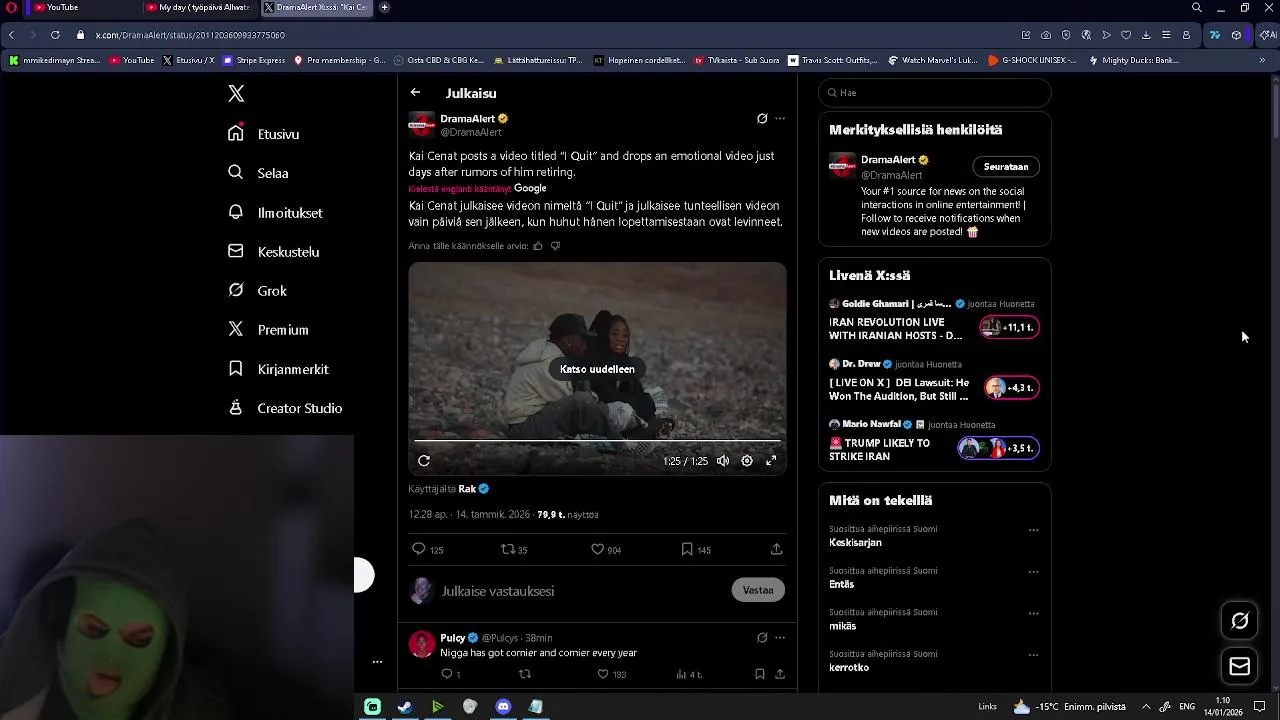Open Premium page
The width and height of the screenshot is (1280, 720).
click(x=268, y=330)
